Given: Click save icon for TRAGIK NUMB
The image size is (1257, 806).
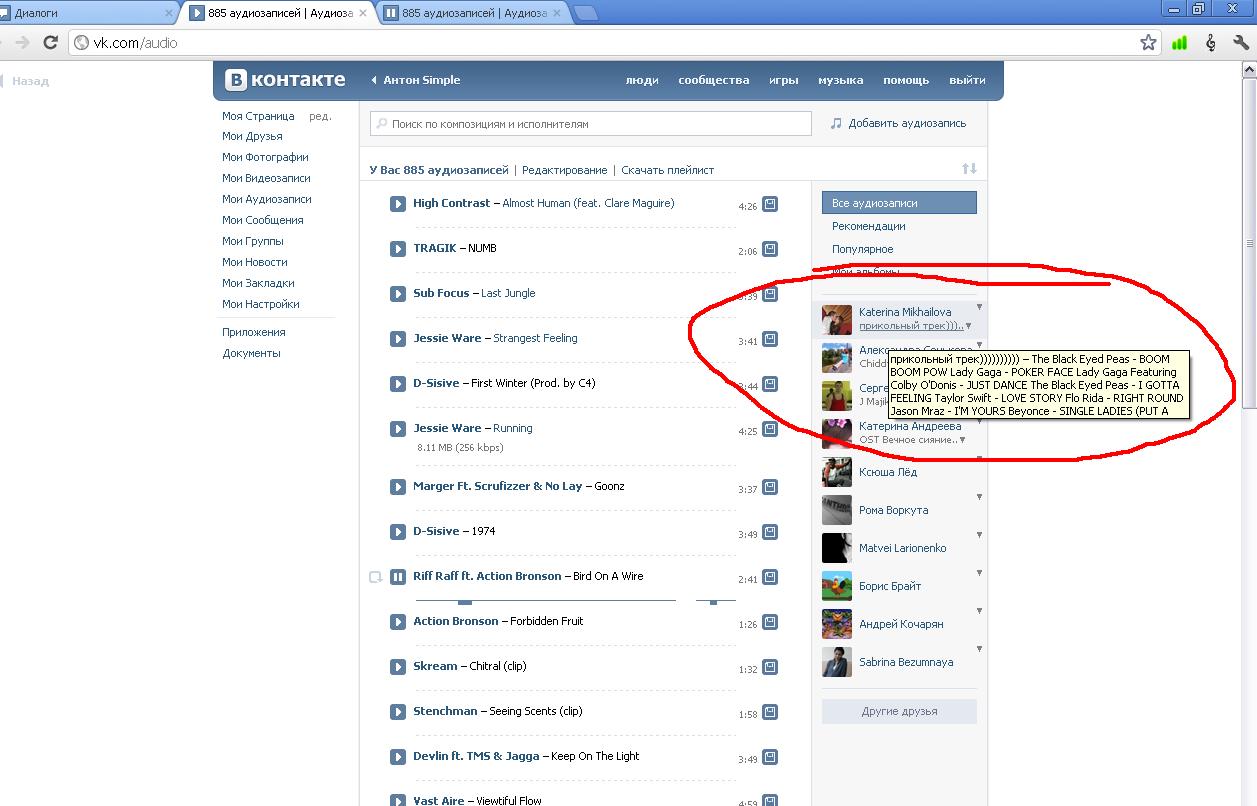Looking at the screenshot, I should coord(770,249).
